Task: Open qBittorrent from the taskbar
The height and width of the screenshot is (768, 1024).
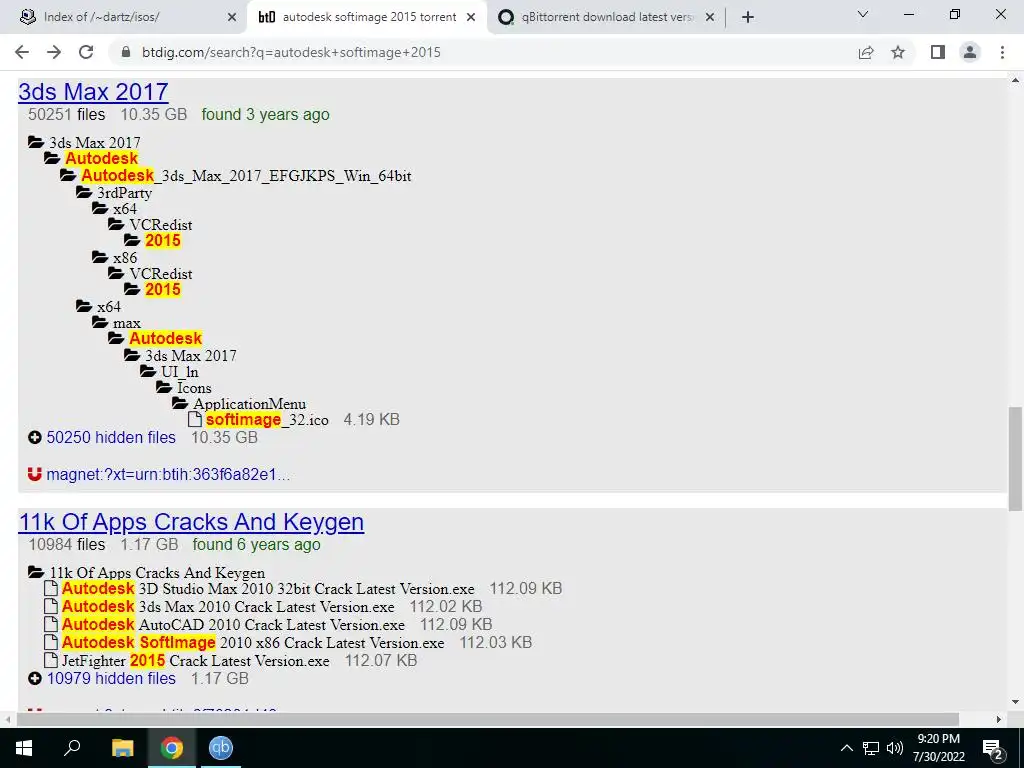Action: tap(221, 748)
